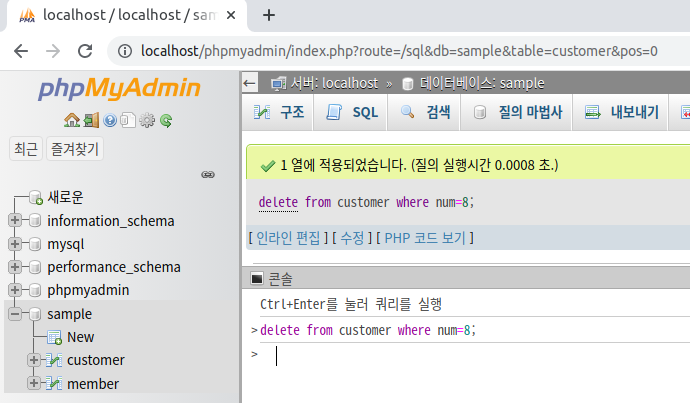Viewport: 690px width, 403px height.
Task: Expand the customer table node
Action: click(x=34, y=360)
